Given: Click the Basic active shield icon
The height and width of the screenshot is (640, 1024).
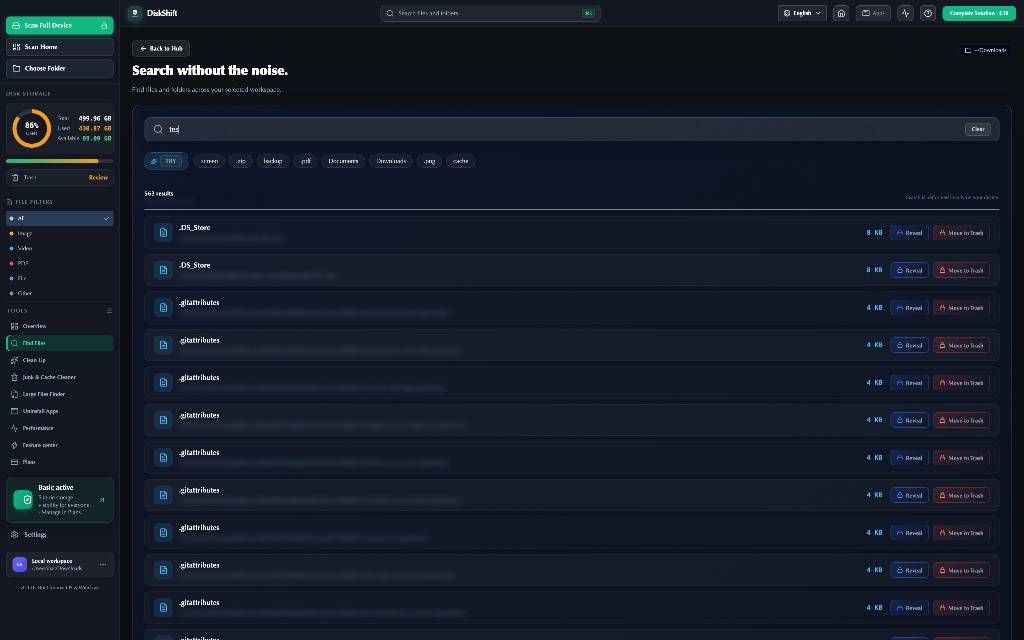Looking at the screenshot, I should (24, 500).
